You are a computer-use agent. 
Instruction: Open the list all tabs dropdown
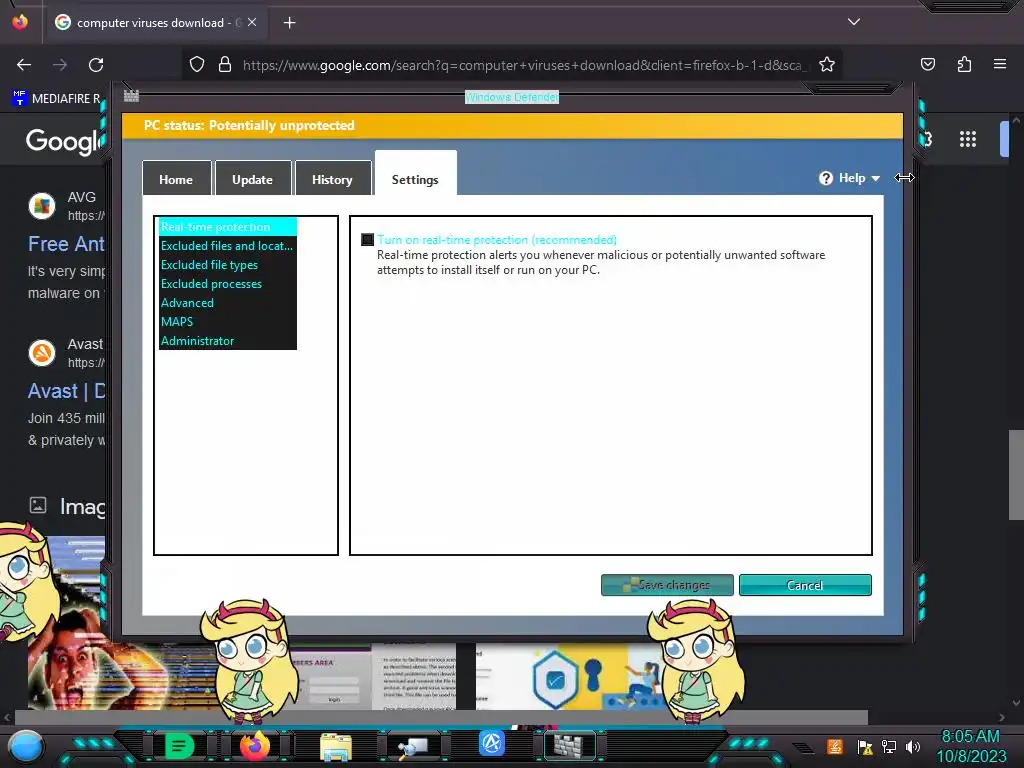[854, 22]
